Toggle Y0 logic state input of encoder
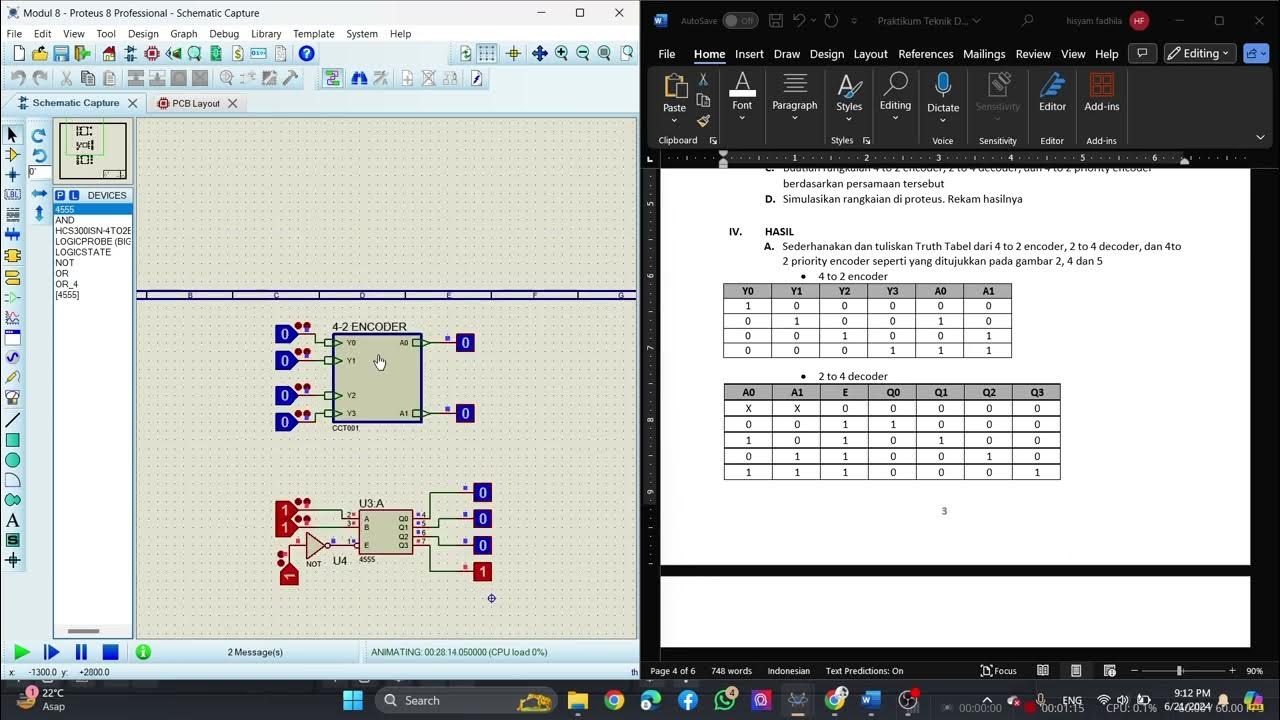The height and width of the screenshot is (720, 1280). 285,335
